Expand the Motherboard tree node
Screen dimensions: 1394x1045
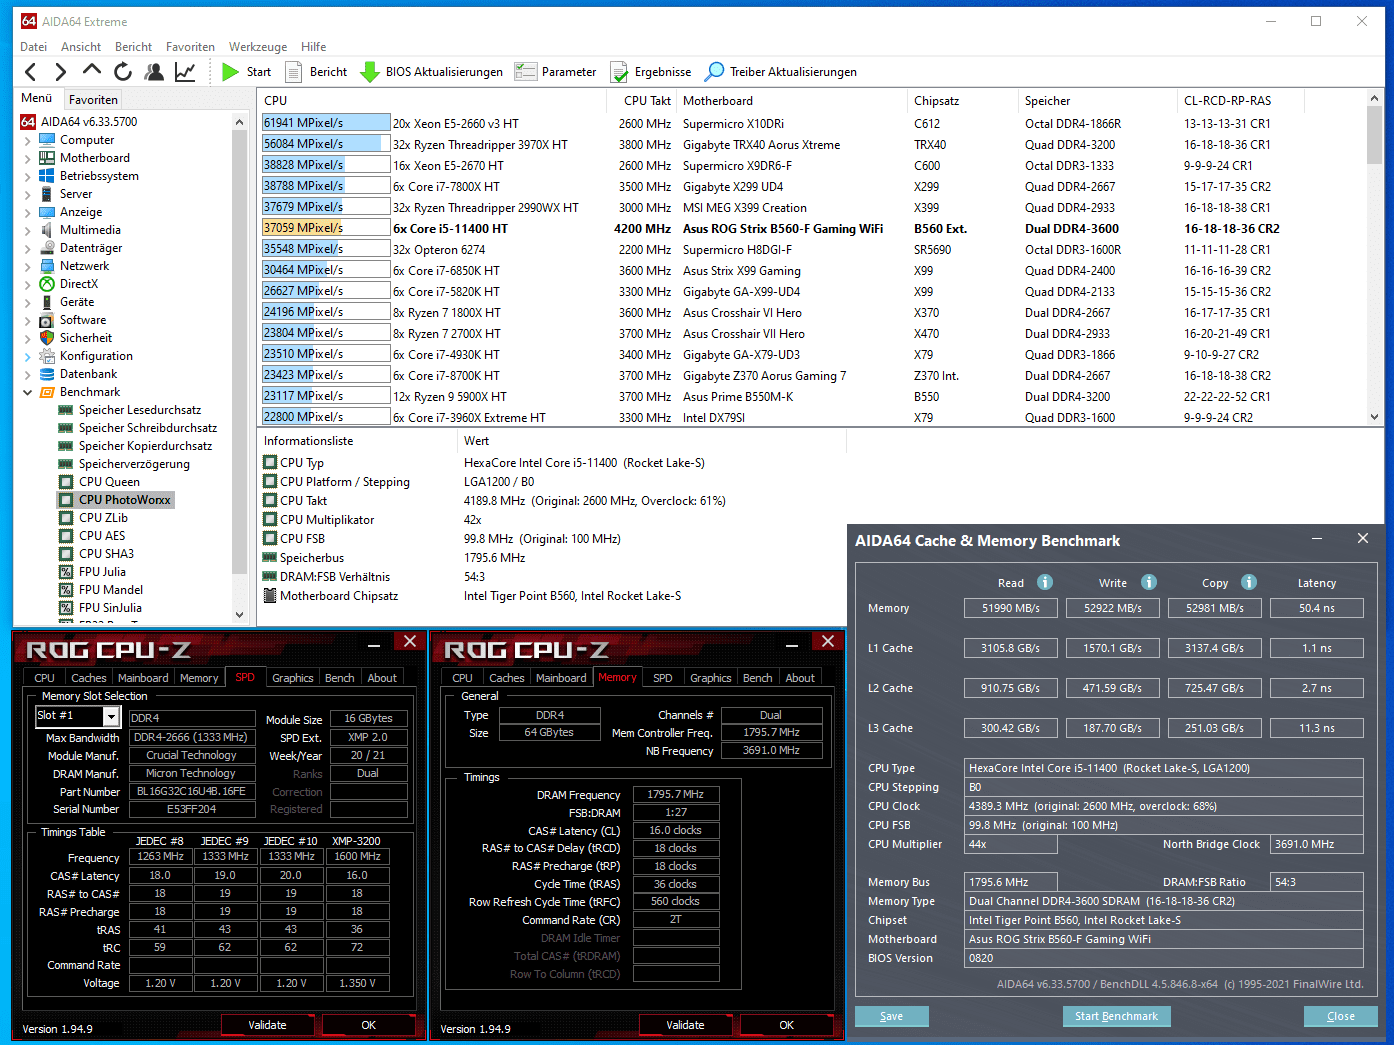point(27,159)
